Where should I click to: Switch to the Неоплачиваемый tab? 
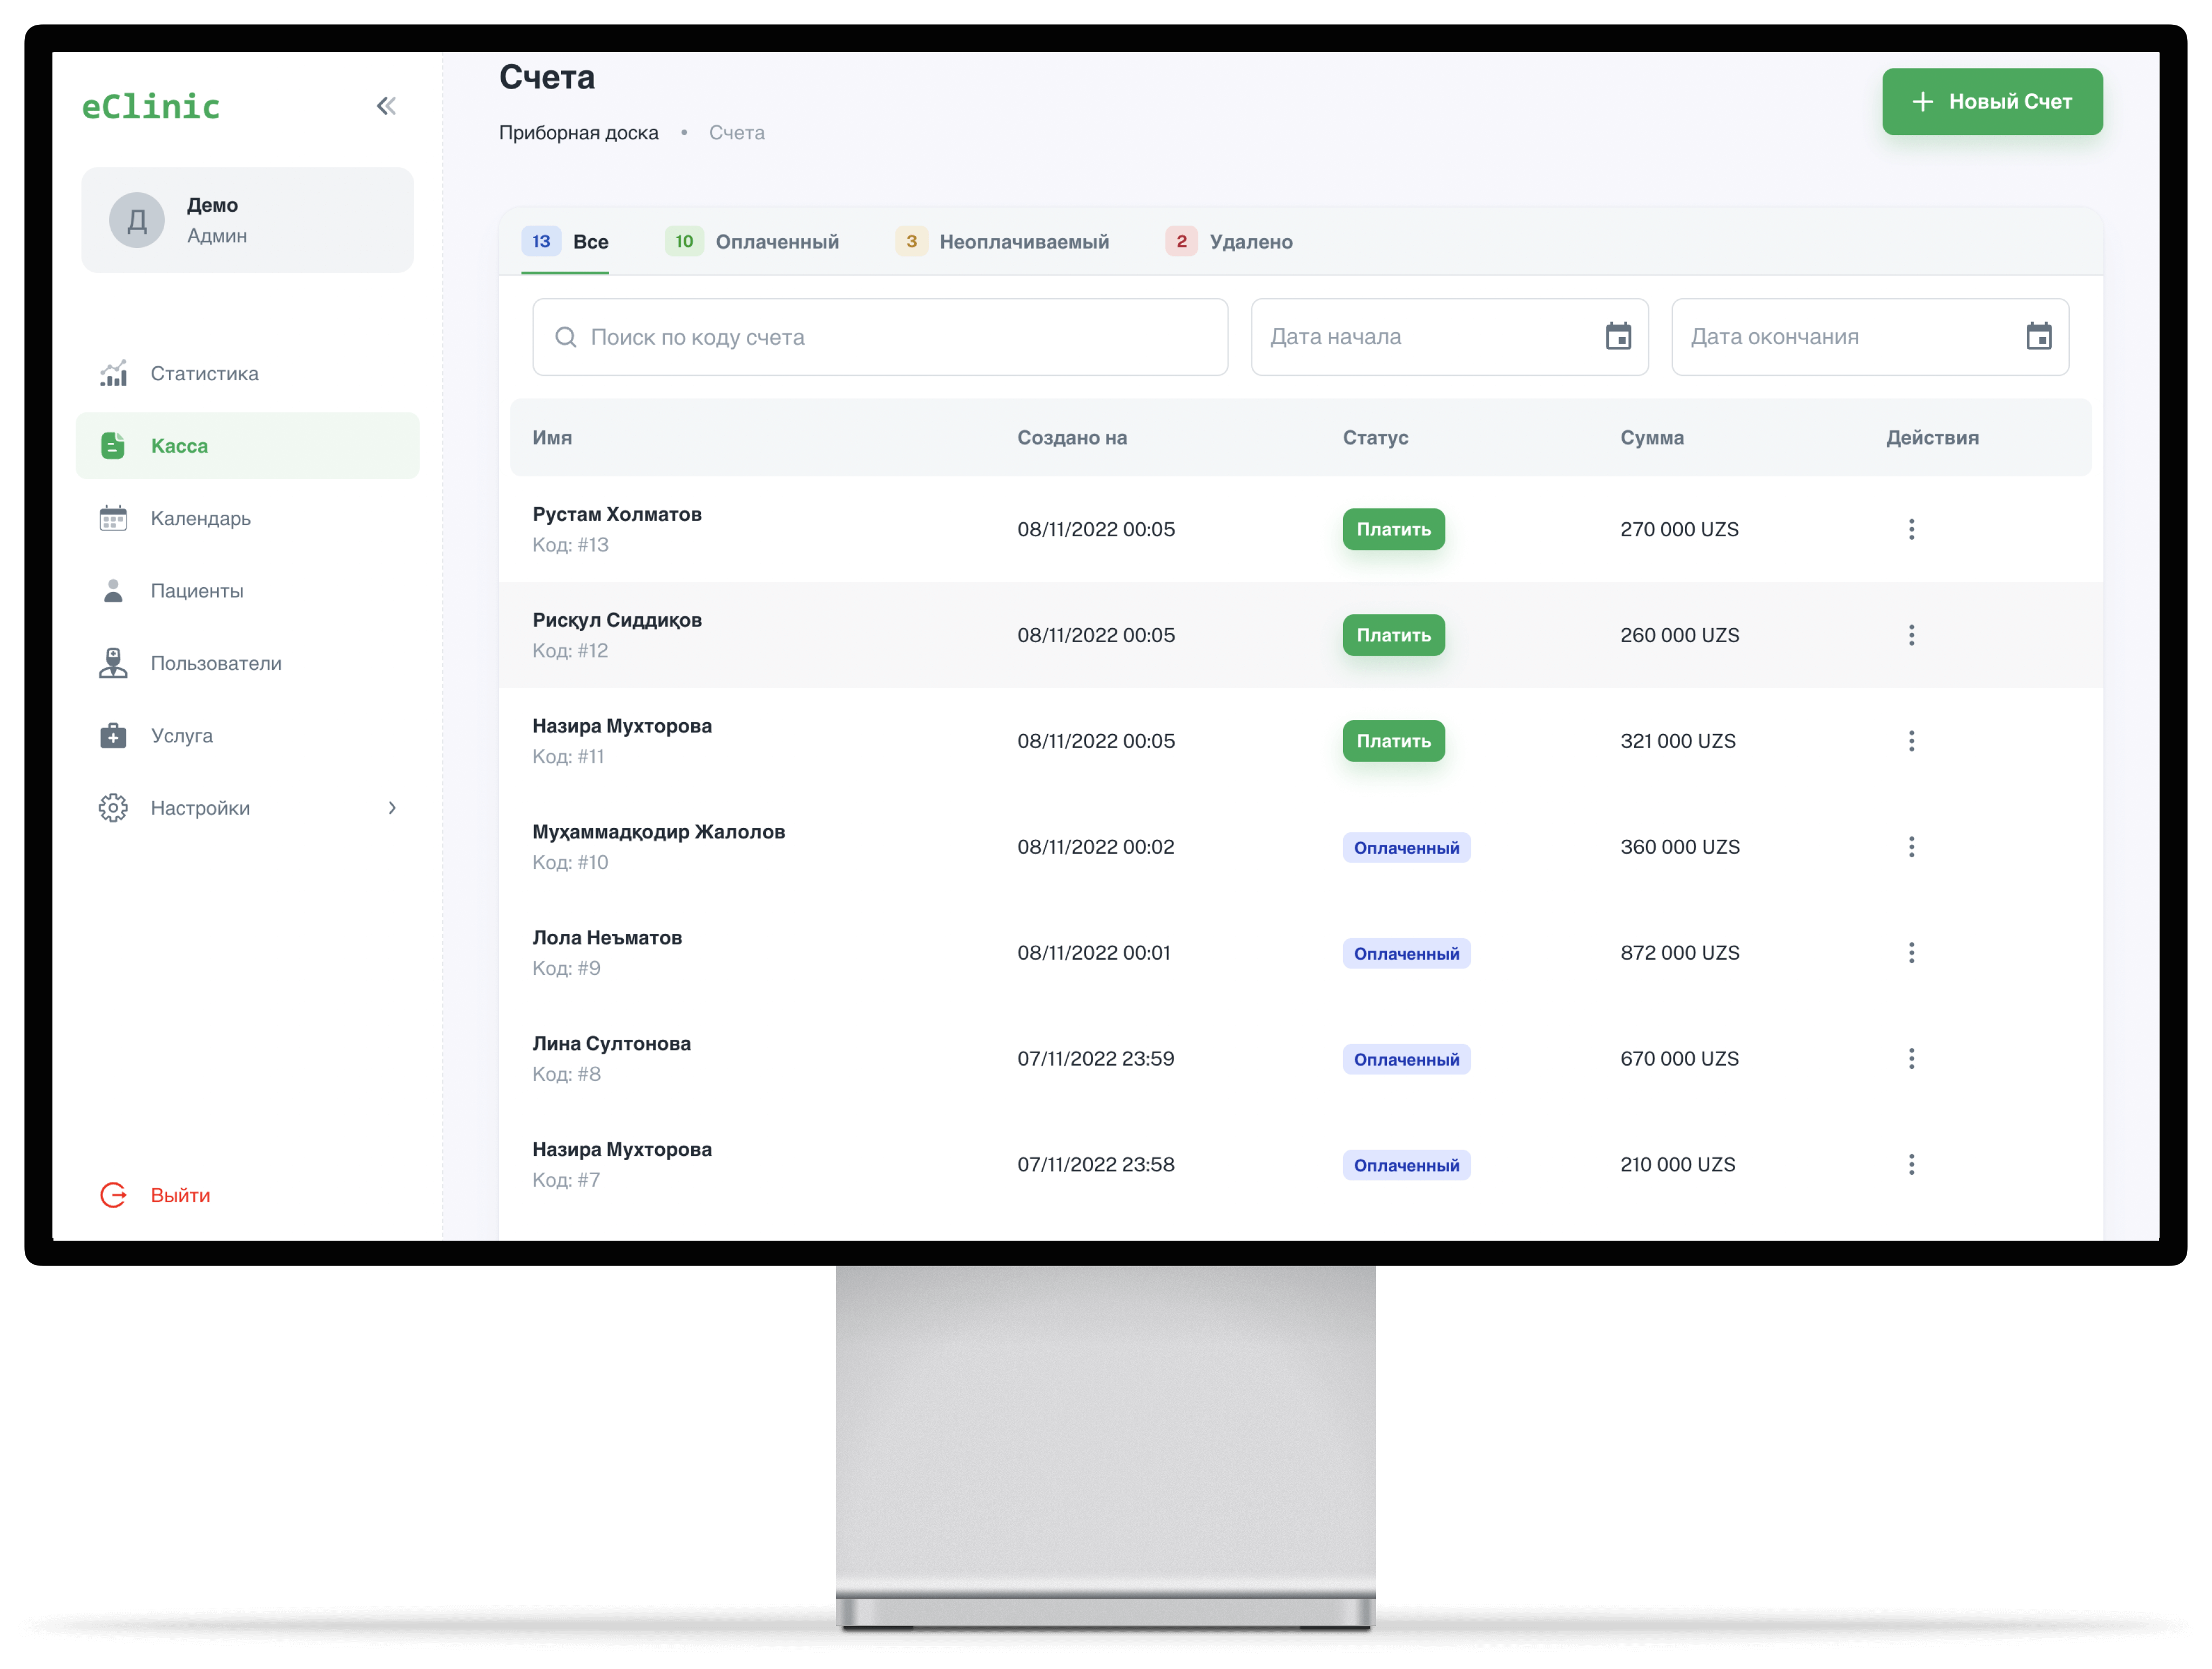(1003, 242)
